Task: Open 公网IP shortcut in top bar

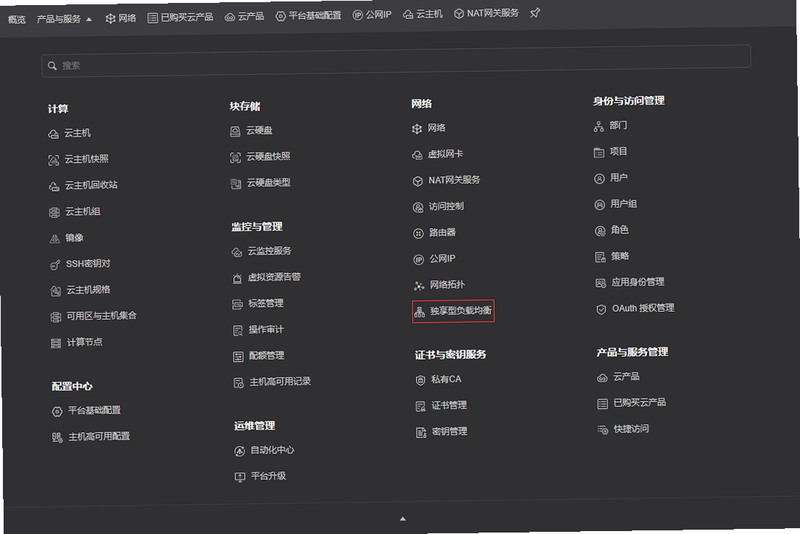Action: pyautogui.click(x=372, y=15)
